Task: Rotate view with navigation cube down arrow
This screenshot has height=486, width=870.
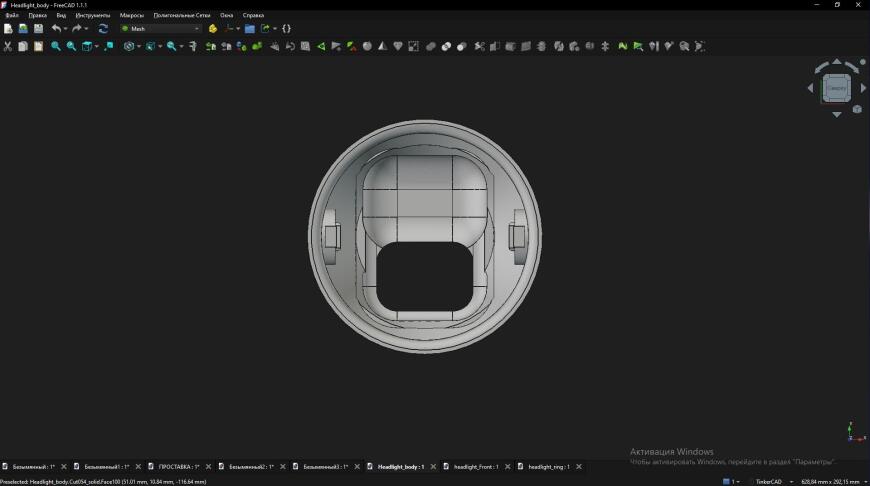Action: coord(837,114)
